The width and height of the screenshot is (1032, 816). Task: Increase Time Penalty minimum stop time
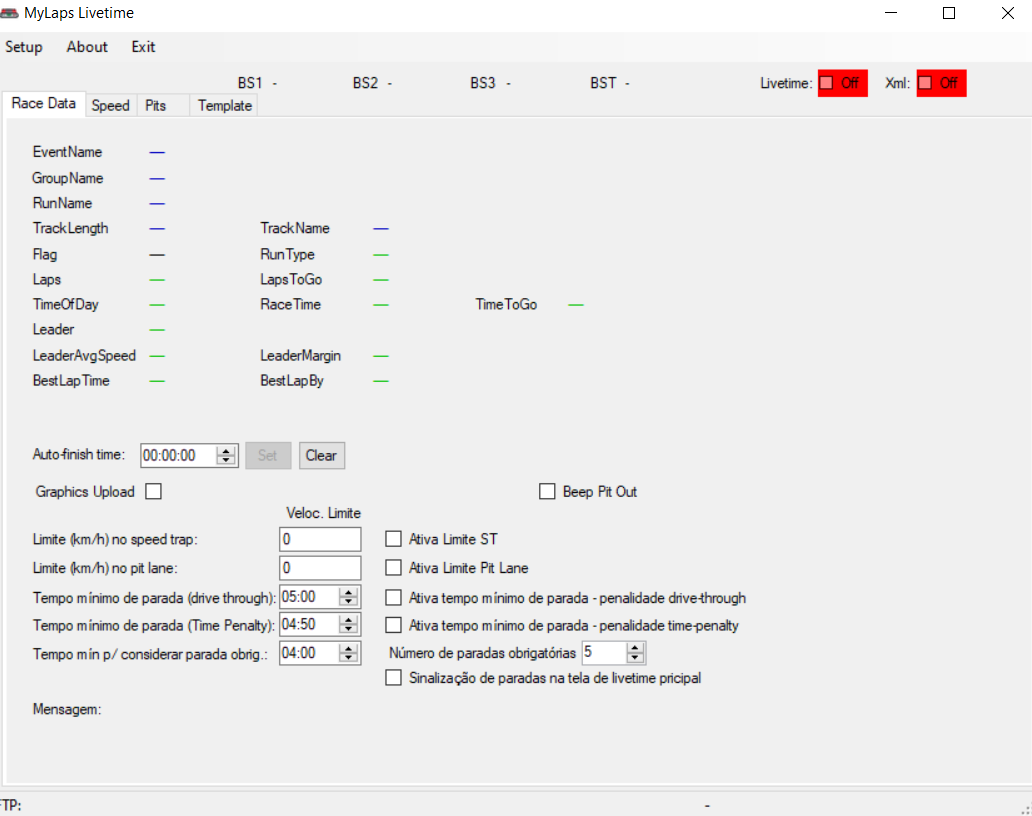point(349,620)
